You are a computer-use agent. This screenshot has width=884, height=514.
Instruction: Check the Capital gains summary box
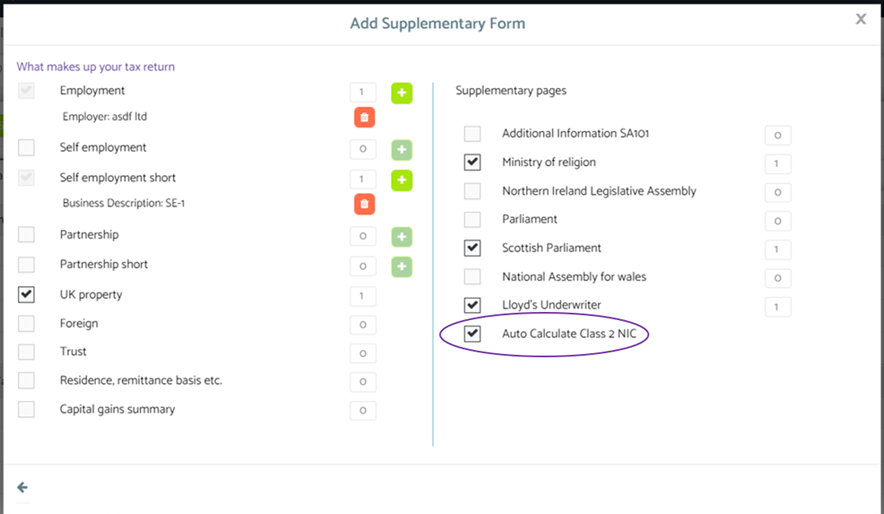point(27,409)
